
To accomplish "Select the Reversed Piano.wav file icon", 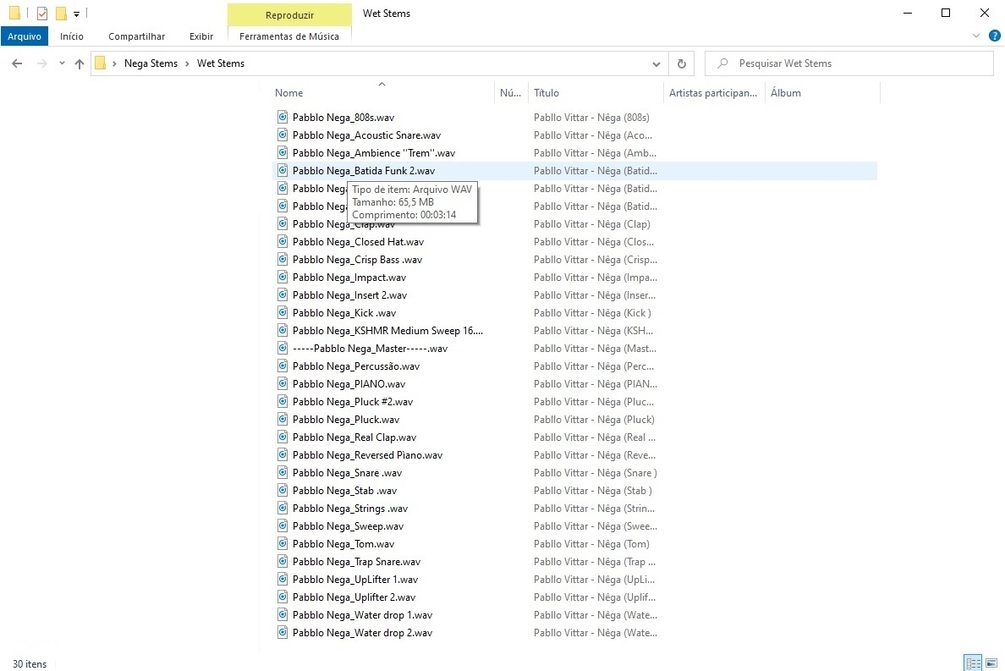I will pos(283,454).
